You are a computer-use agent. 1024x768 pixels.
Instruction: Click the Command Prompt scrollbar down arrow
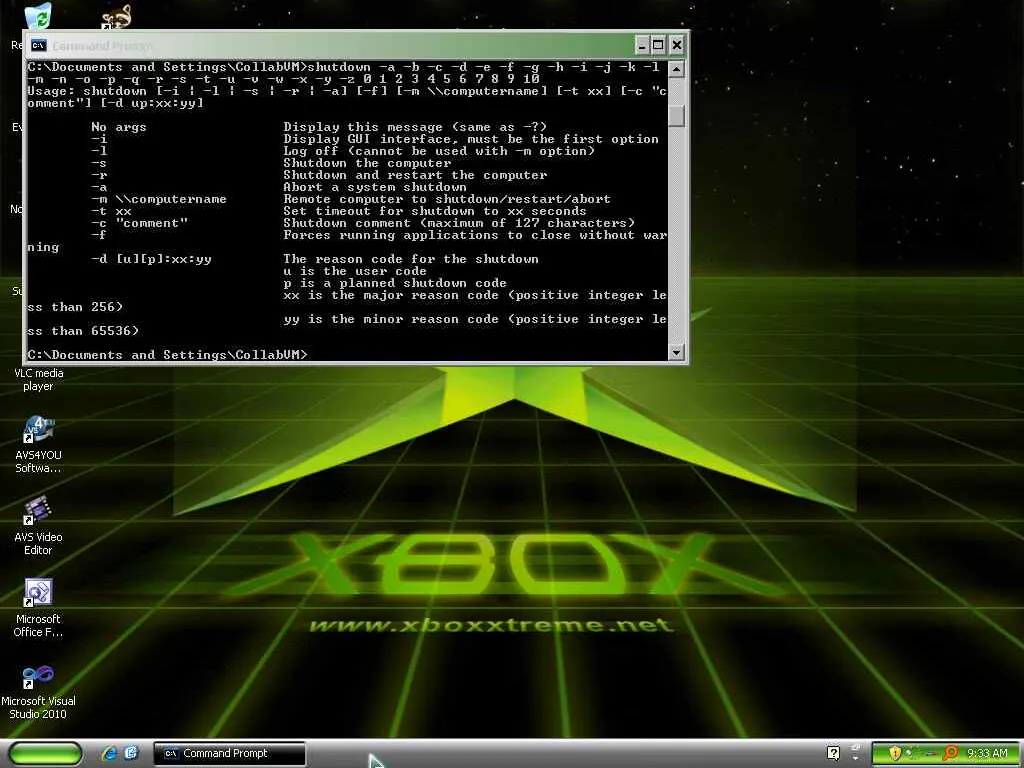click(x=677, y=352)
